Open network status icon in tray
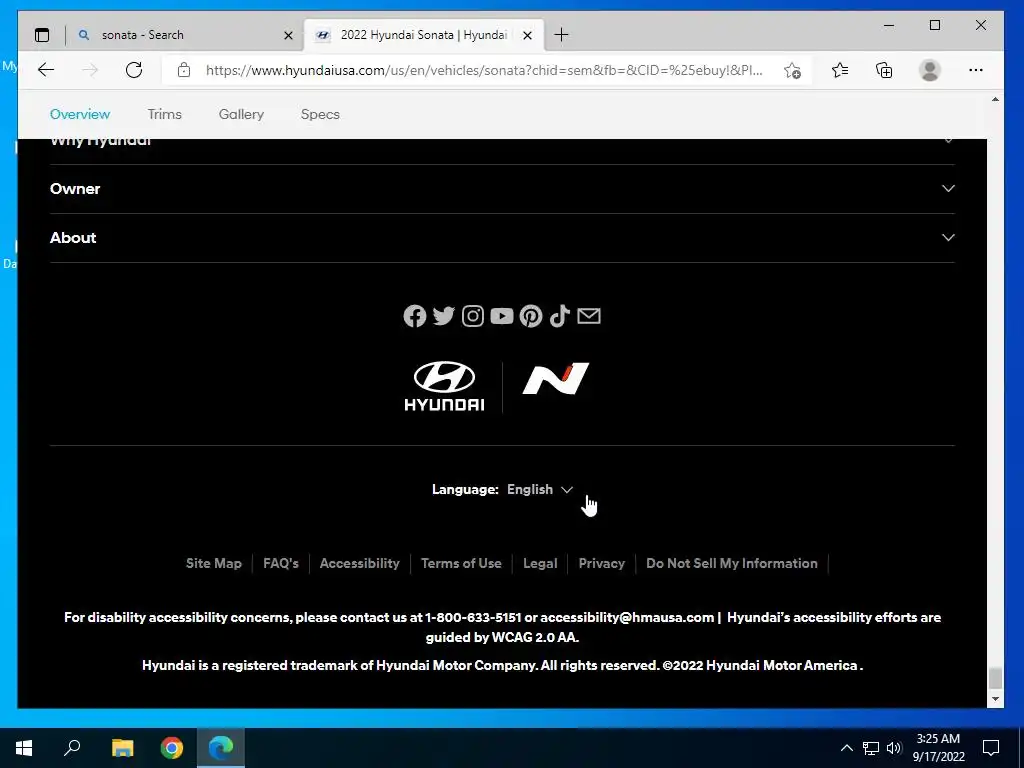The image size is (1024, 768). point(871,748)
